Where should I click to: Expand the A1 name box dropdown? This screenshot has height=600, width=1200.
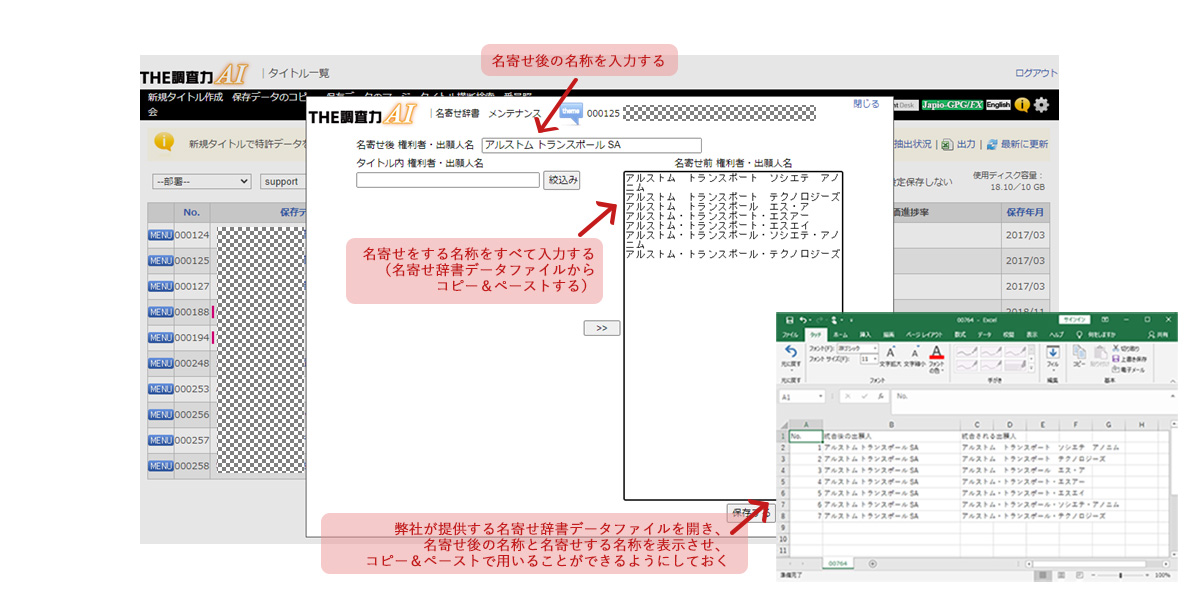pos(820,396)
